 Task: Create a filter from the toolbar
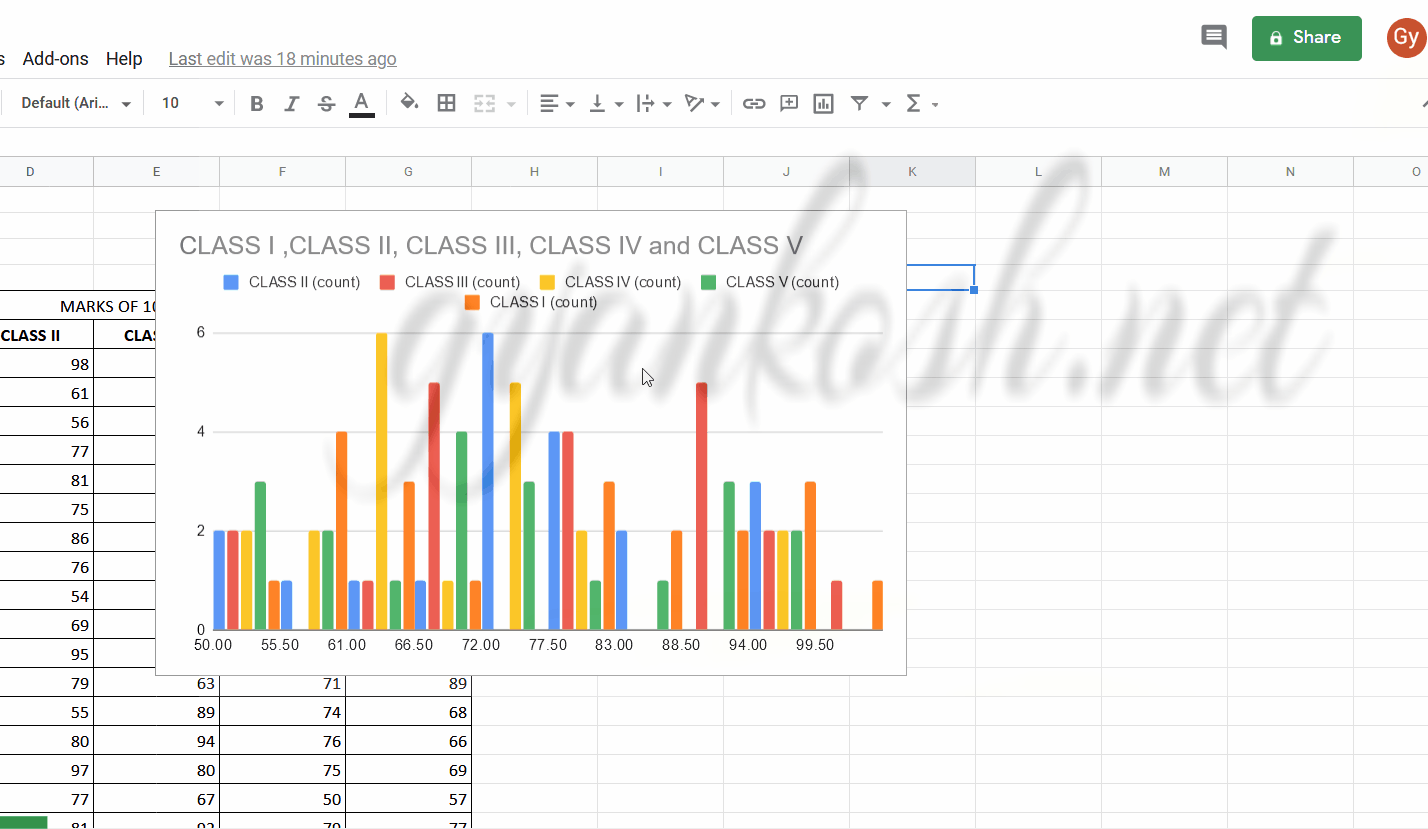tap(858, 103)
